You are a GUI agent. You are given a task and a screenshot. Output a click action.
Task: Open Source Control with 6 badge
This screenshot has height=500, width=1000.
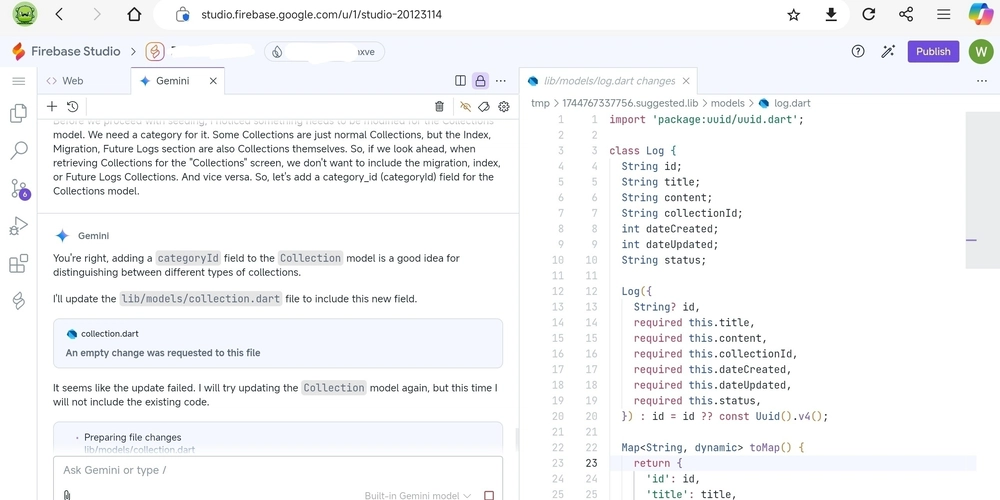point(19,189)
